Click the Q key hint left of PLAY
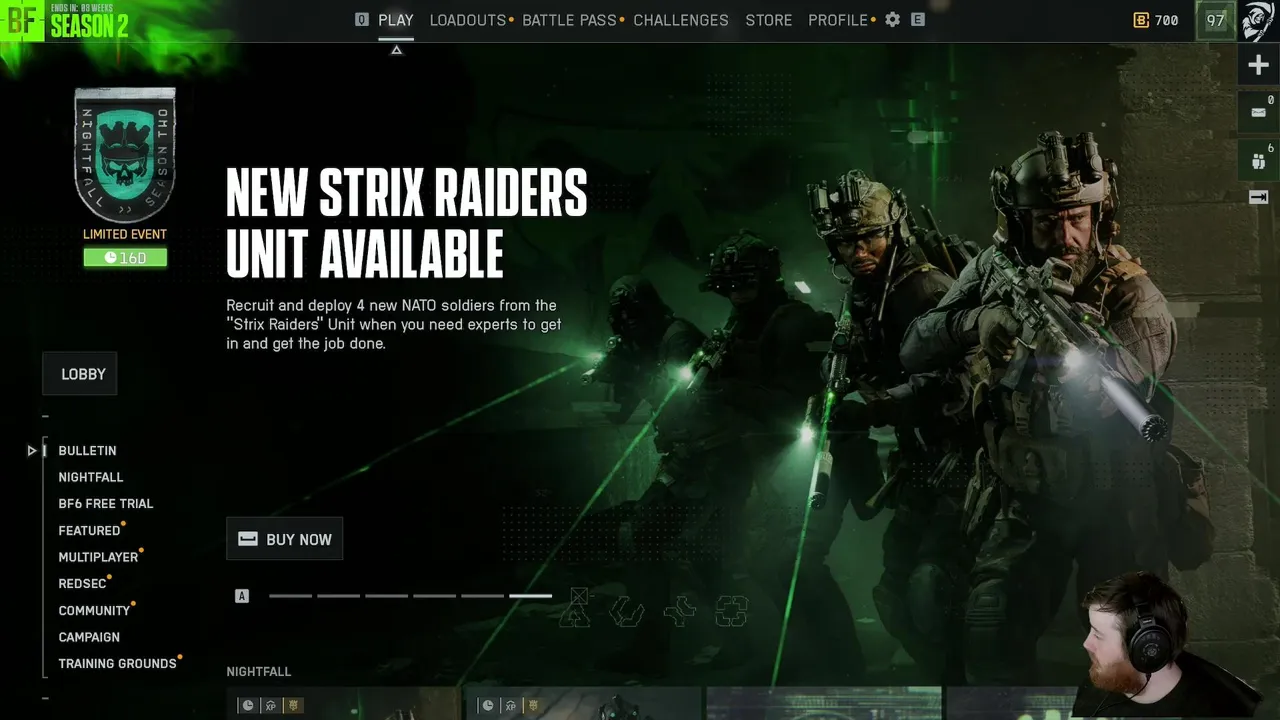 [x=362, y=19]
